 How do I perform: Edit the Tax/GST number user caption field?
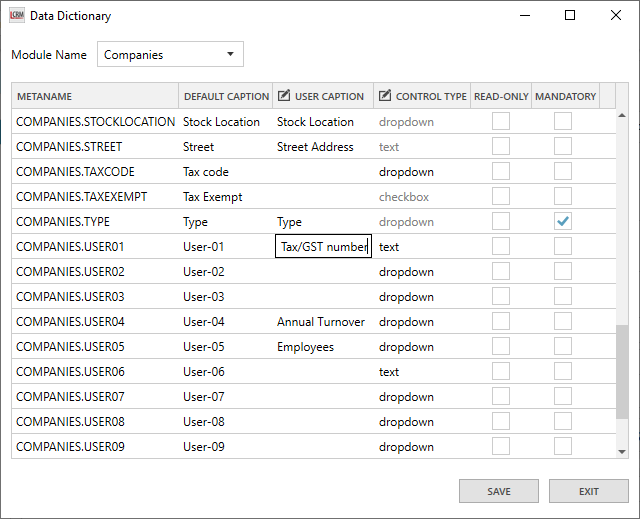tap(323, 247)
